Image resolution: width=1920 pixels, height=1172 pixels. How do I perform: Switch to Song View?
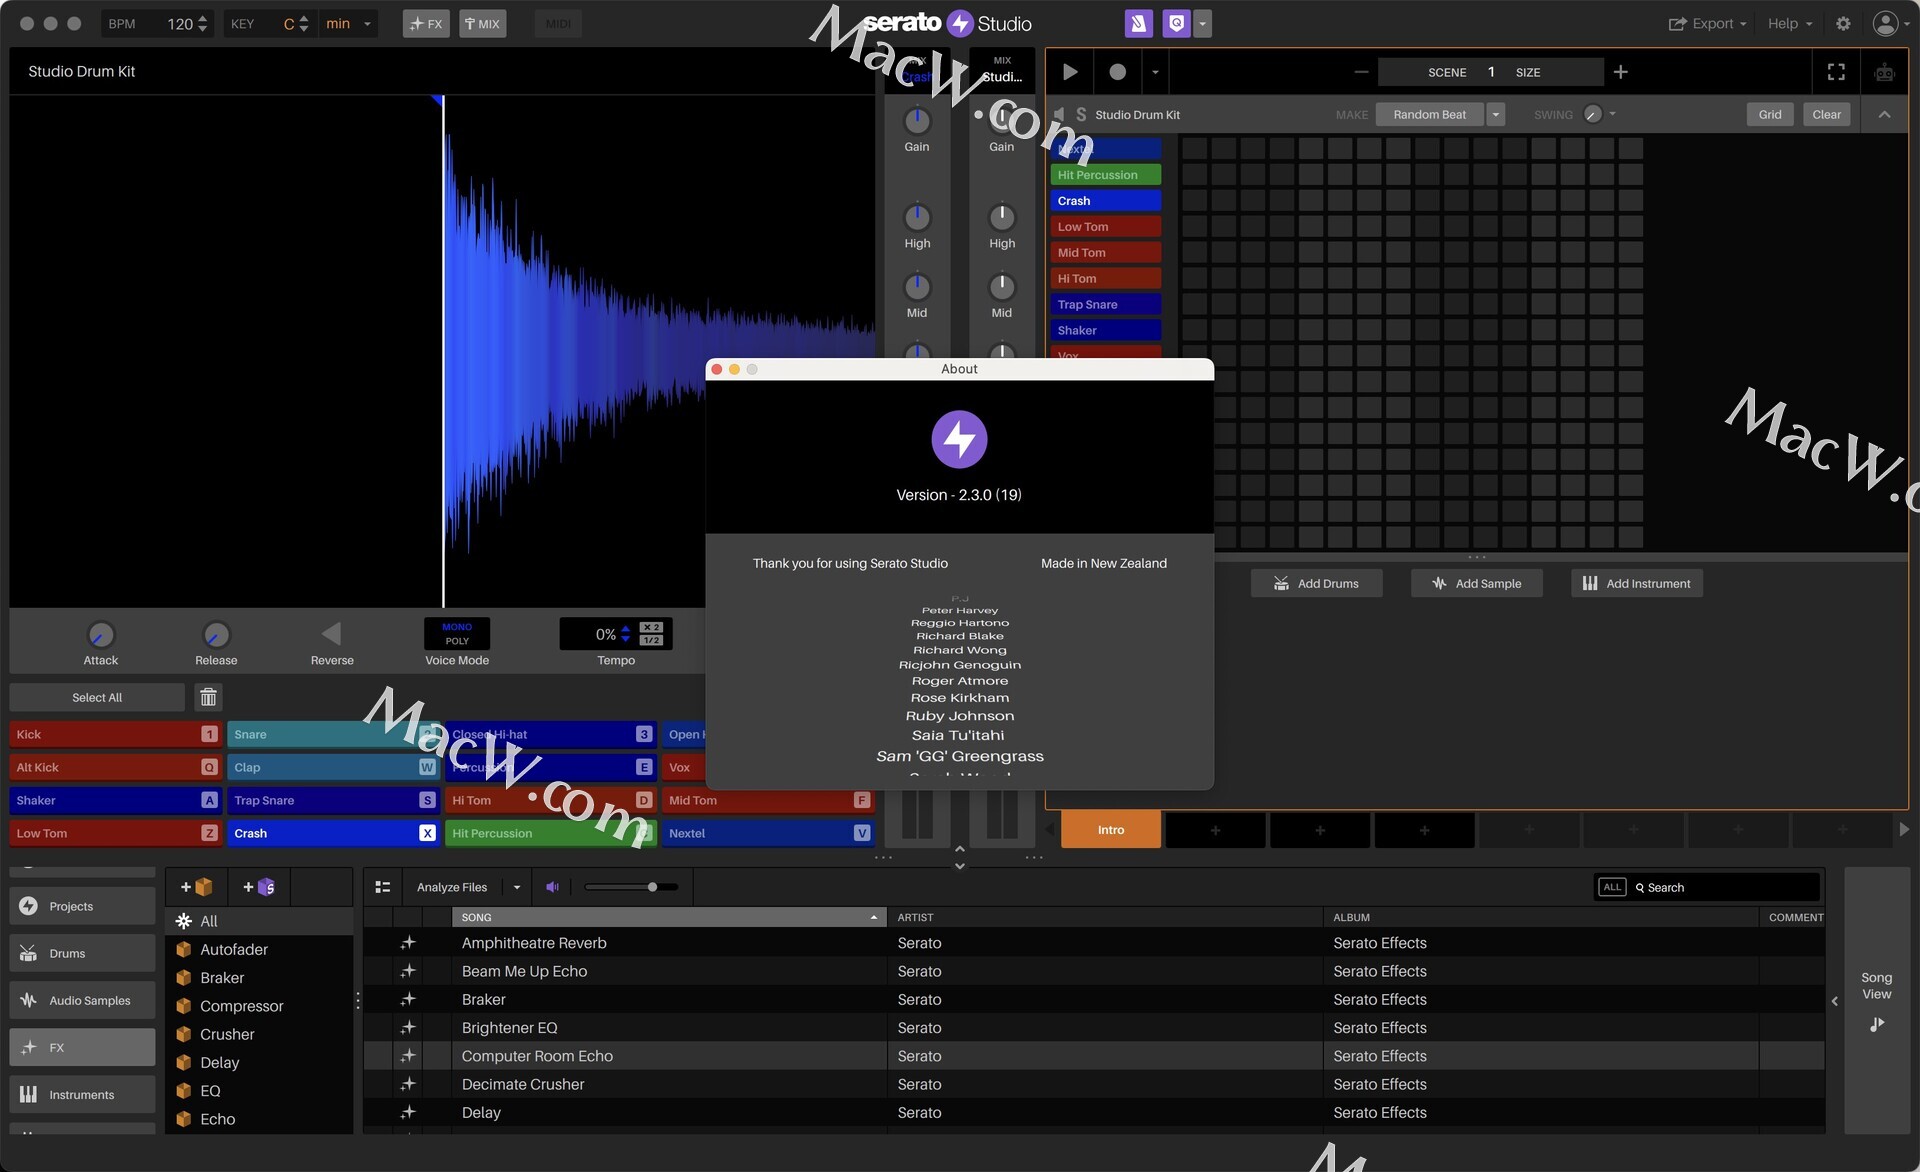tap(1876, 1001)
